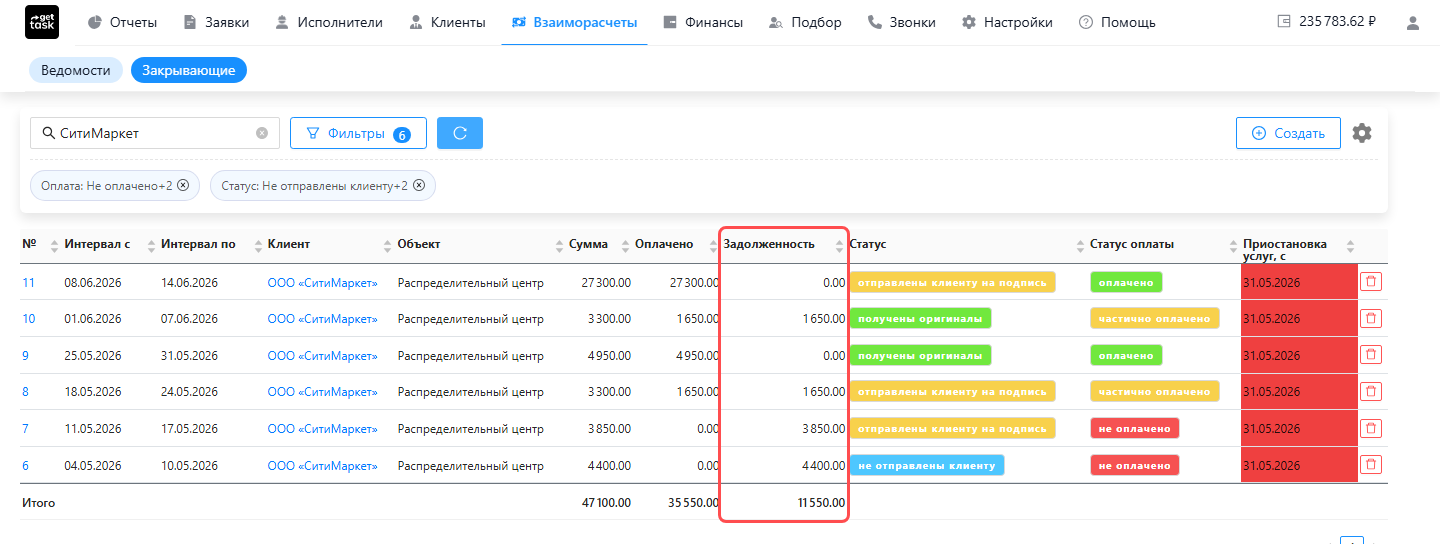1440x544 pixels.
Task: Remove the Оплата: Не оплачено+2 filter
Action: (x=183, y=186)
